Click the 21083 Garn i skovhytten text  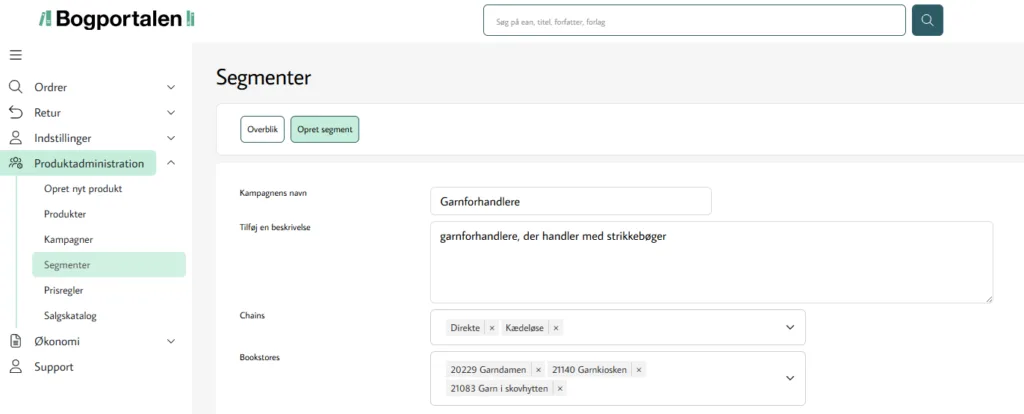[499, 389]
